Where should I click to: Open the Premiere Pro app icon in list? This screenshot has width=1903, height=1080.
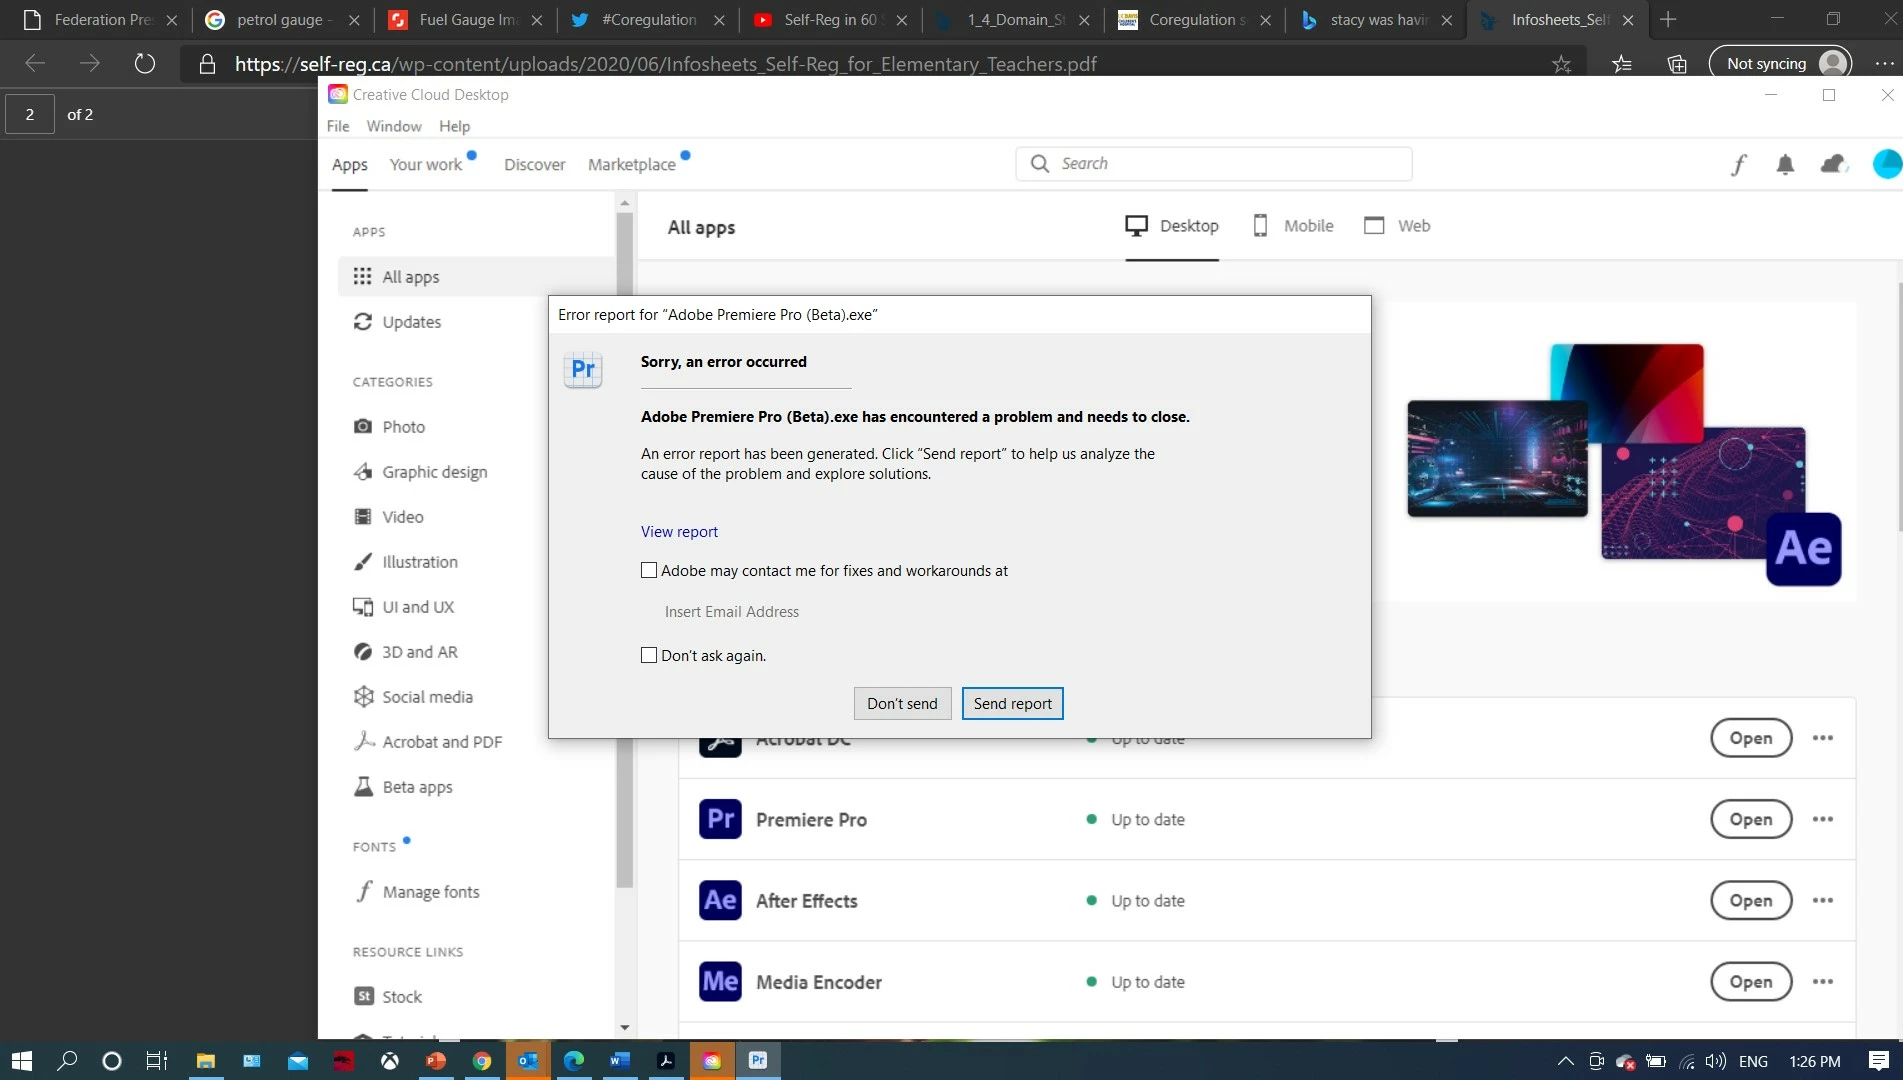pyautogui.click(x=720, y=819)
